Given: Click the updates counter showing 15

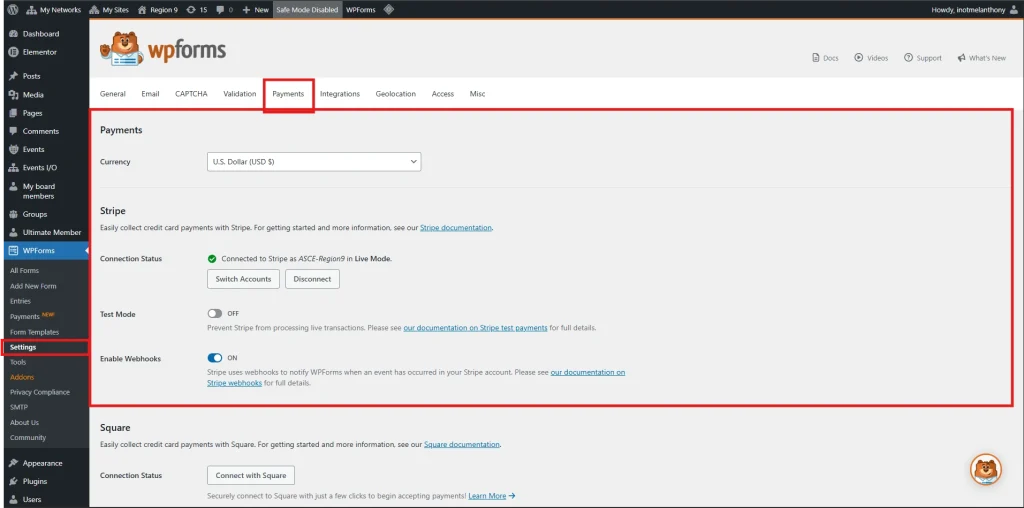Looking at the screenshot, I should pos(197,10).
